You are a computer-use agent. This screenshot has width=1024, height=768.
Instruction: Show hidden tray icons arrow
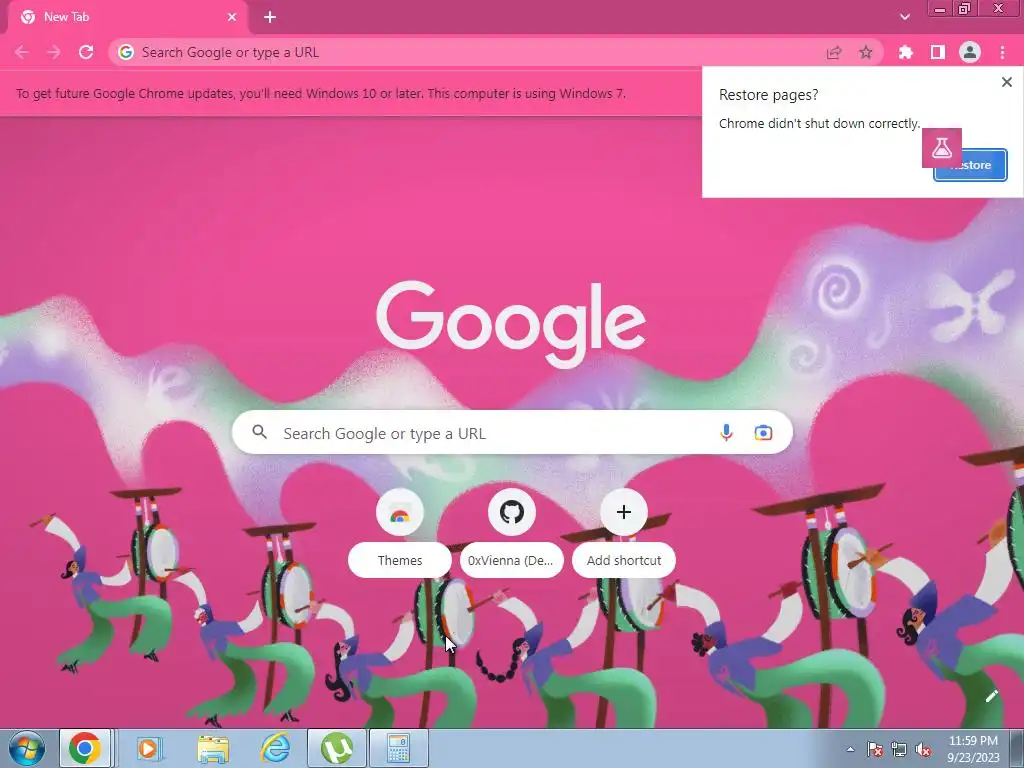click(x=850, y=750)
